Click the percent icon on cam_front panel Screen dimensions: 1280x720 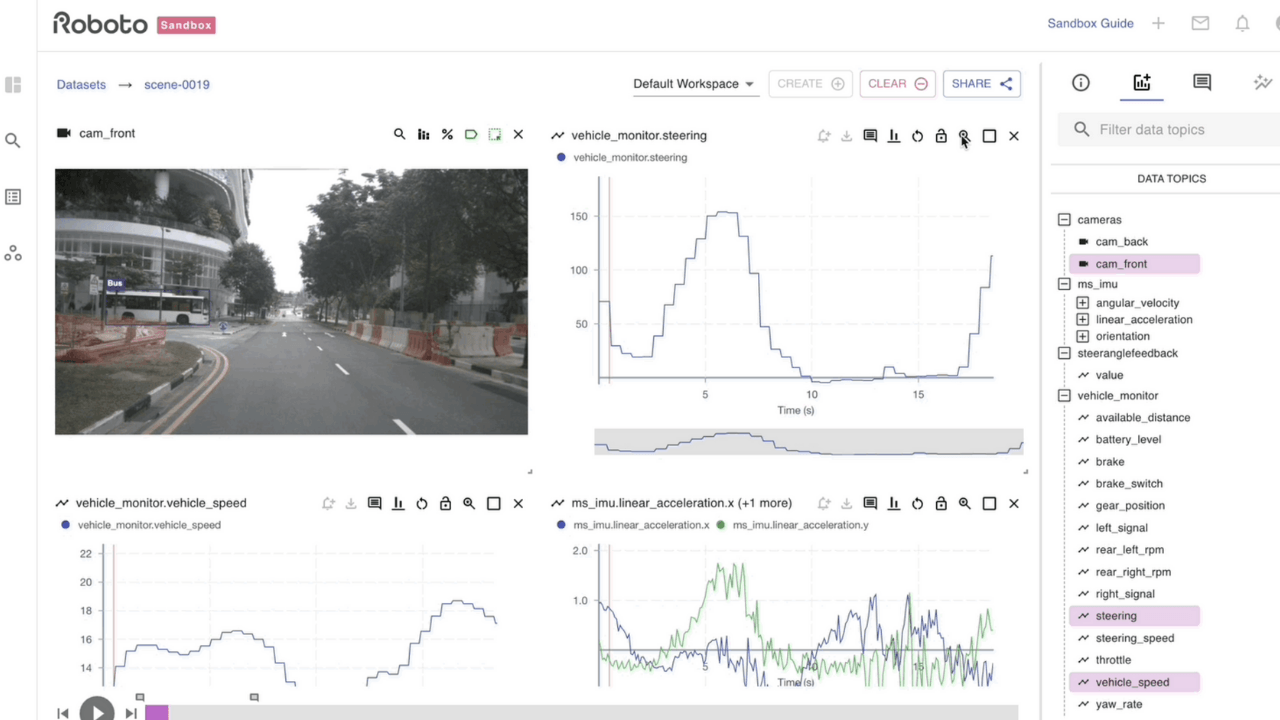(x=447, y=134)
